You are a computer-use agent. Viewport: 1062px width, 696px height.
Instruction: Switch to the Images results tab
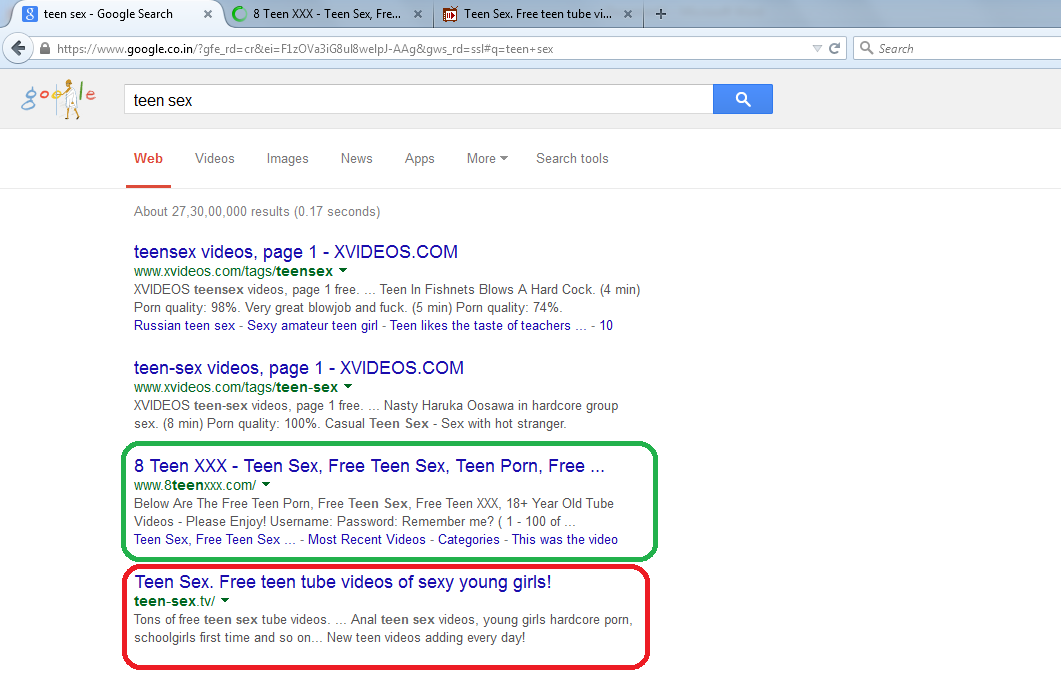click(x=287, y=158)
